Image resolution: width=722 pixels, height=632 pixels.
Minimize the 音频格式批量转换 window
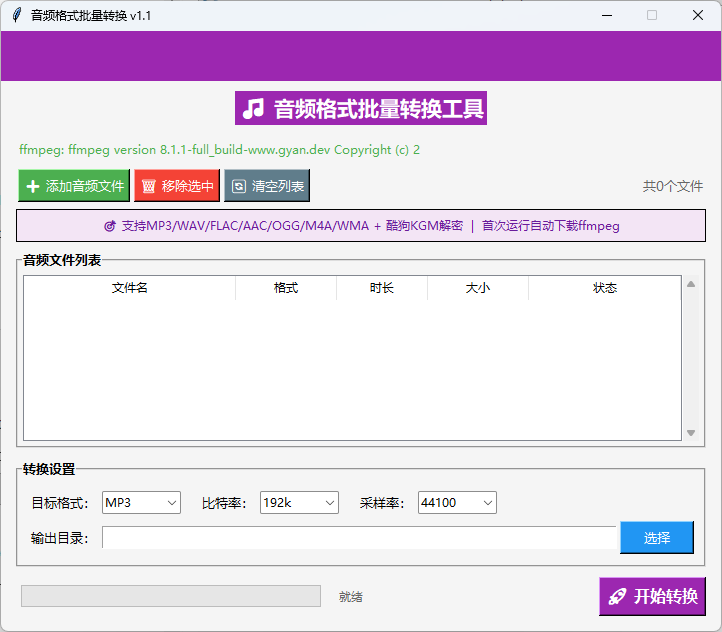(x=607, y=15)
